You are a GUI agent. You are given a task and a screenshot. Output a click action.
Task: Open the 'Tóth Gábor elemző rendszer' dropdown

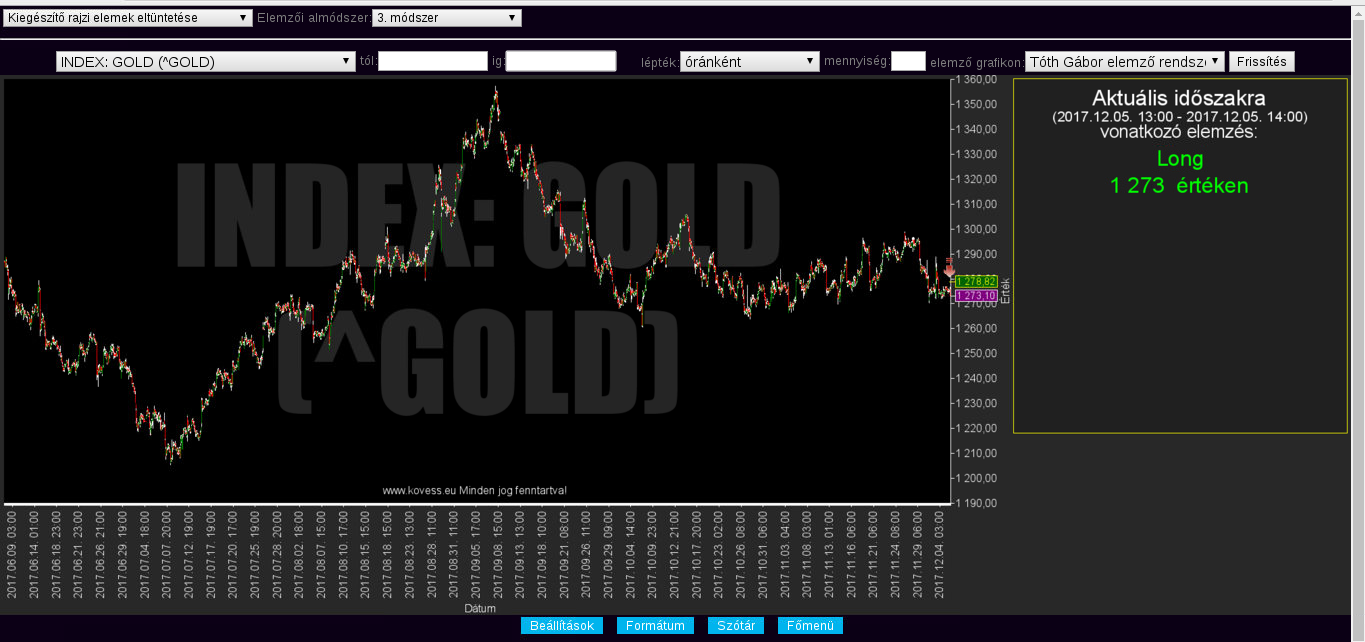coord(1124,62)
